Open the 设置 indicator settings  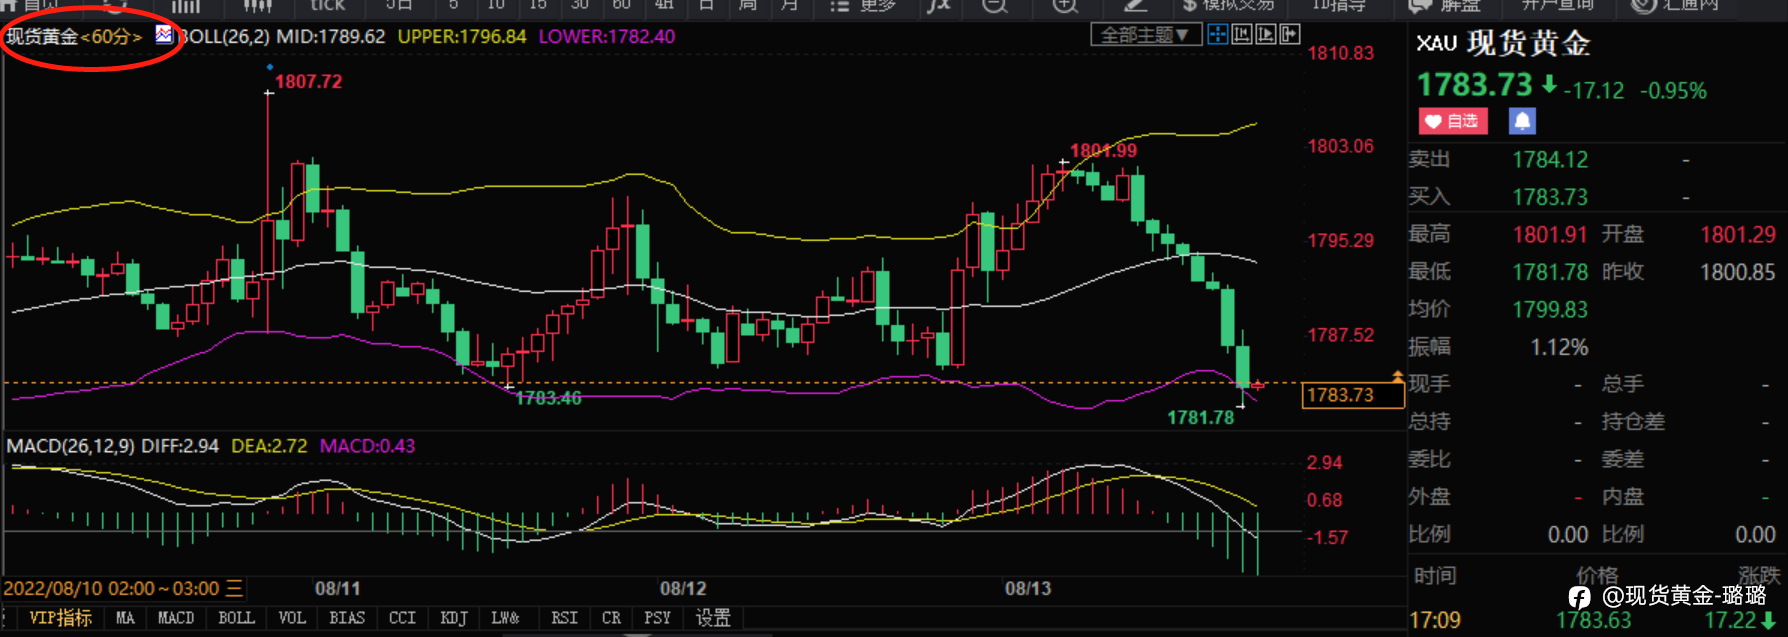coord(713,618)
